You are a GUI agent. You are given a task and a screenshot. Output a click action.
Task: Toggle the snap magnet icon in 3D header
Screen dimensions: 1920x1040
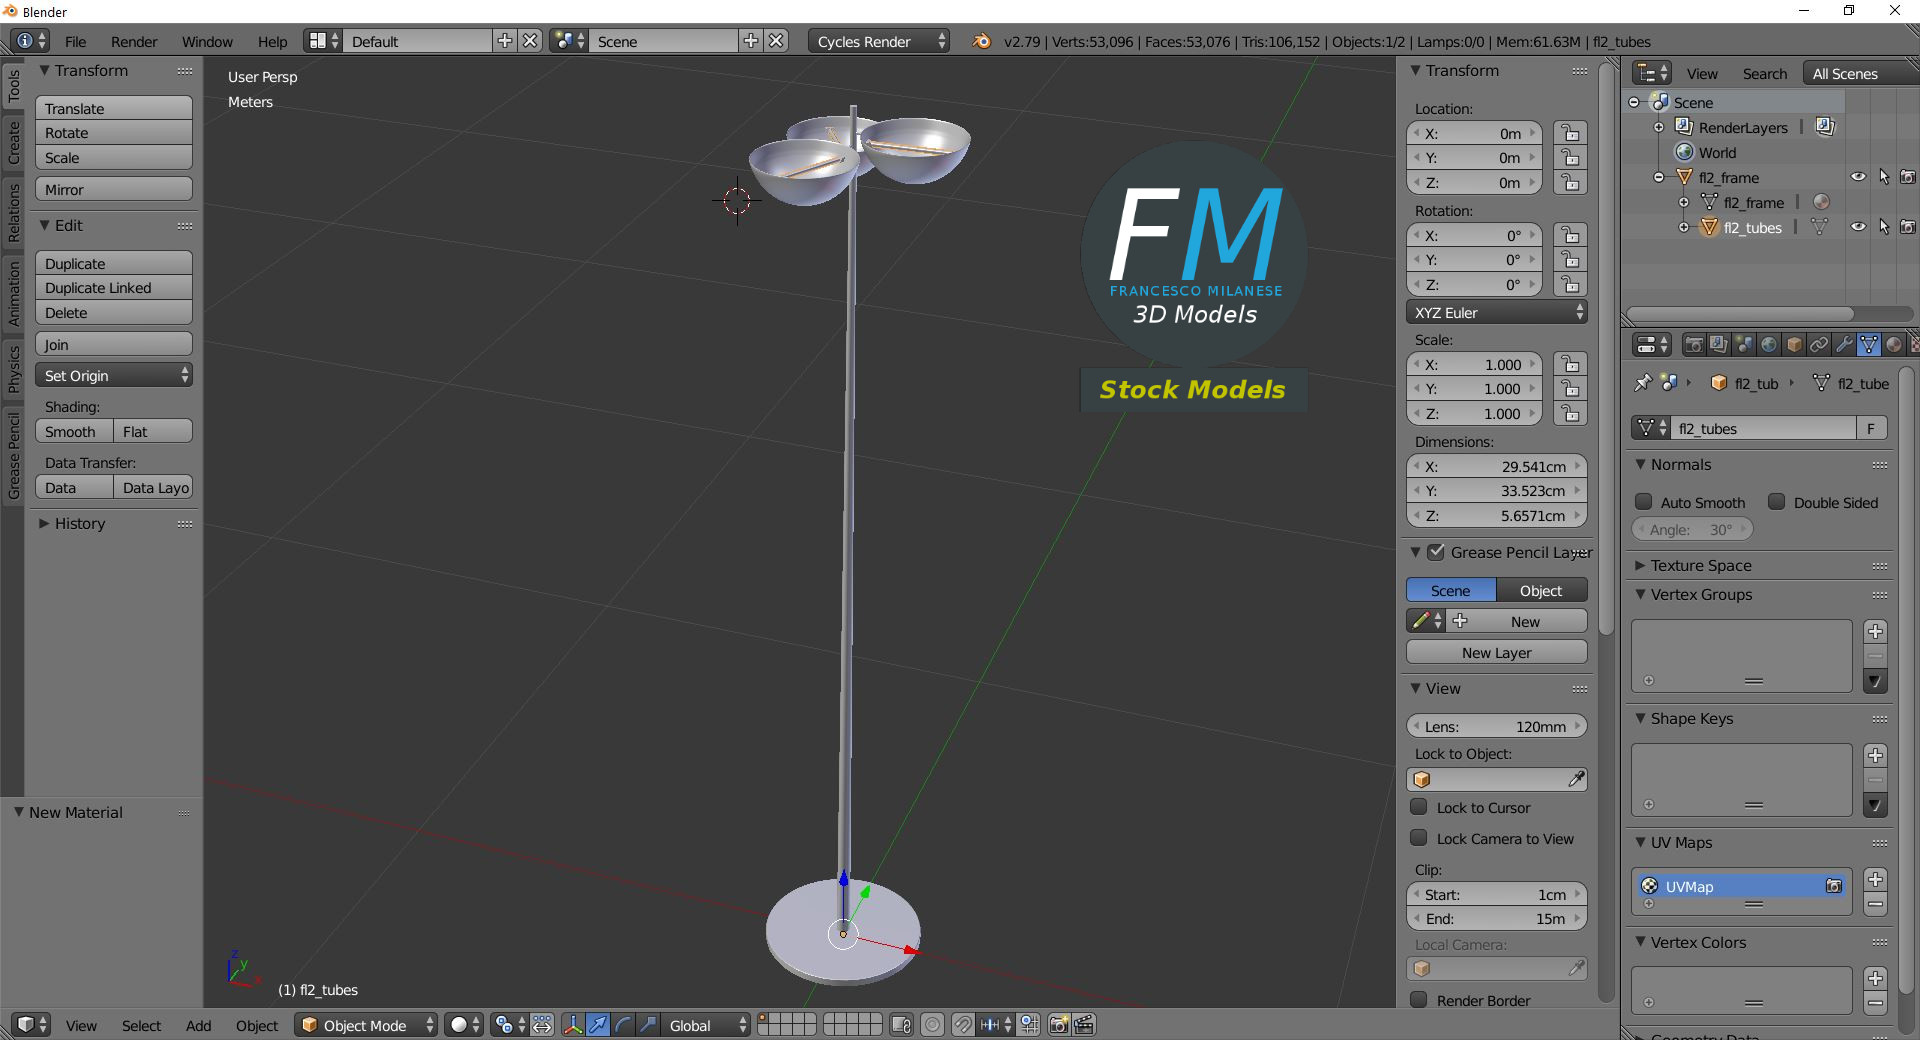click(962, 1025)
